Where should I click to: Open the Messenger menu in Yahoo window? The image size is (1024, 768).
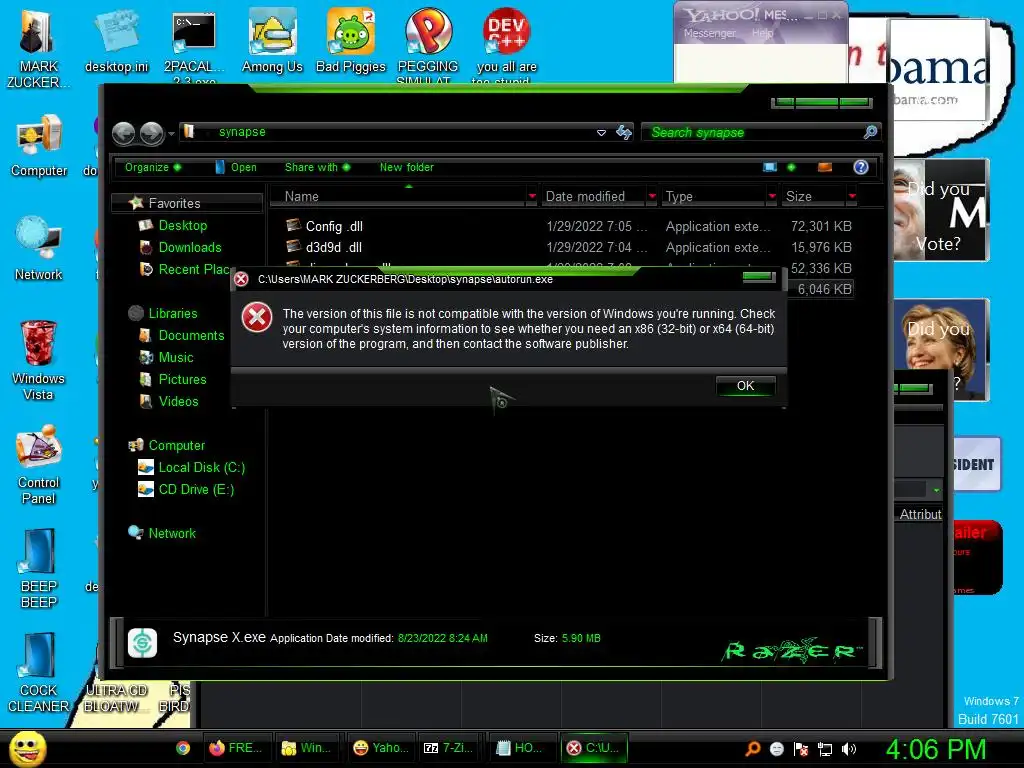709,33
